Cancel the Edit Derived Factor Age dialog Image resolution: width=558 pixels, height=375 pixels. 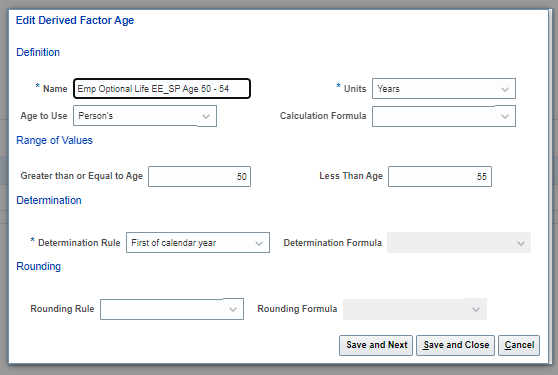tap(519, 345)
